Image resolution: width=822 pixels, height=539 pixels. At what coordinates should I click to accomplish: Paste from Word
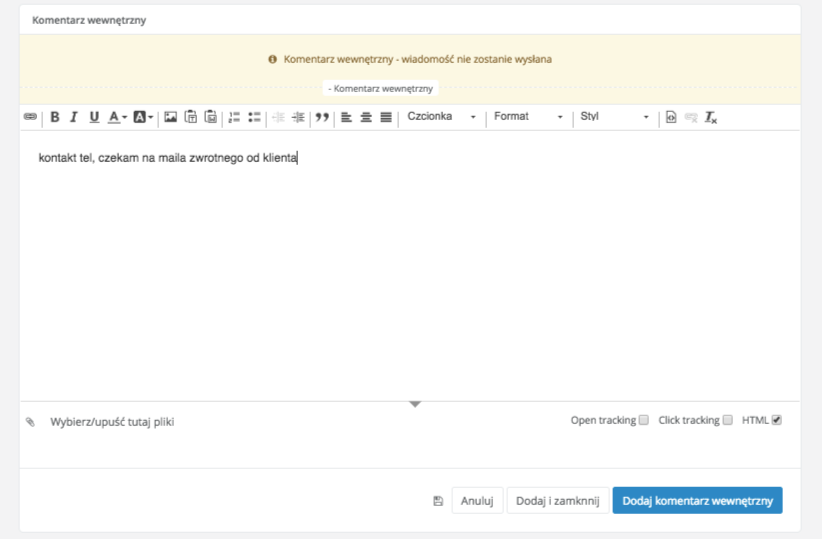(211, 116)
